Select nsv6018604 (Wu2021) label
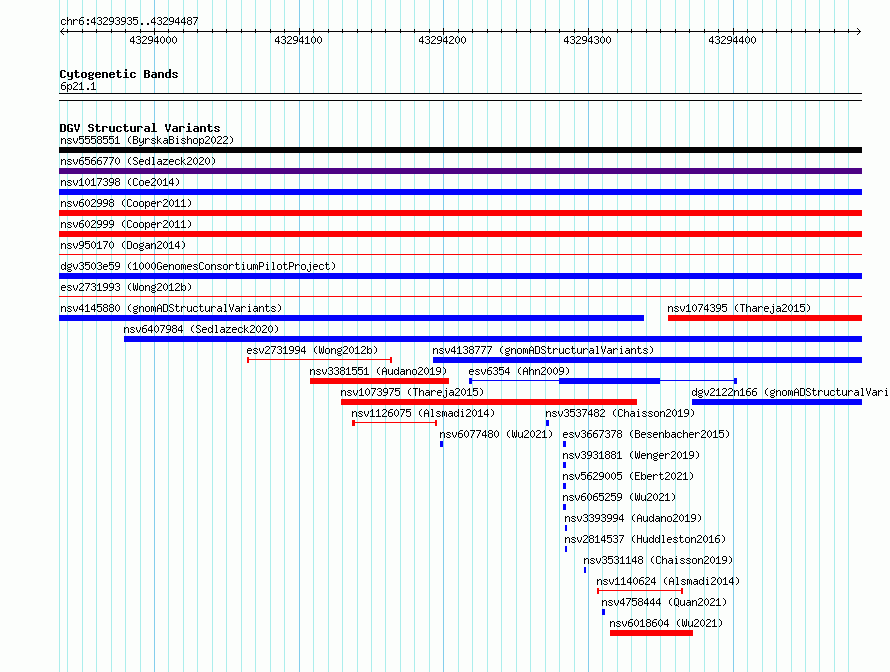The image size is (890, 672). point(666,623)
